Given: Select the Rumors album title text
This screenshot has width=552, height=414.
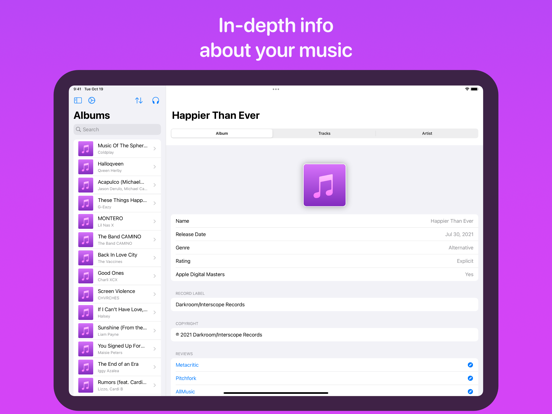Looking at the screenshot, I should pyautogui.click(x=122, y=382).
